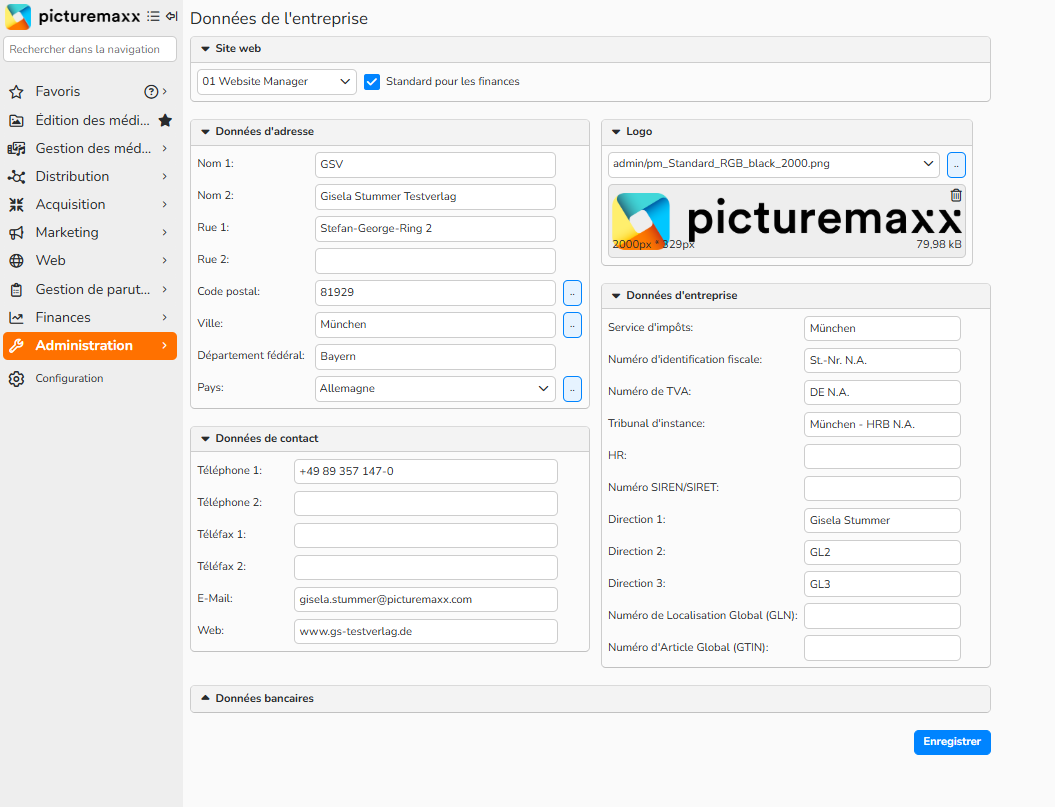Click the Tribunal d'instance field

[882, 425]
